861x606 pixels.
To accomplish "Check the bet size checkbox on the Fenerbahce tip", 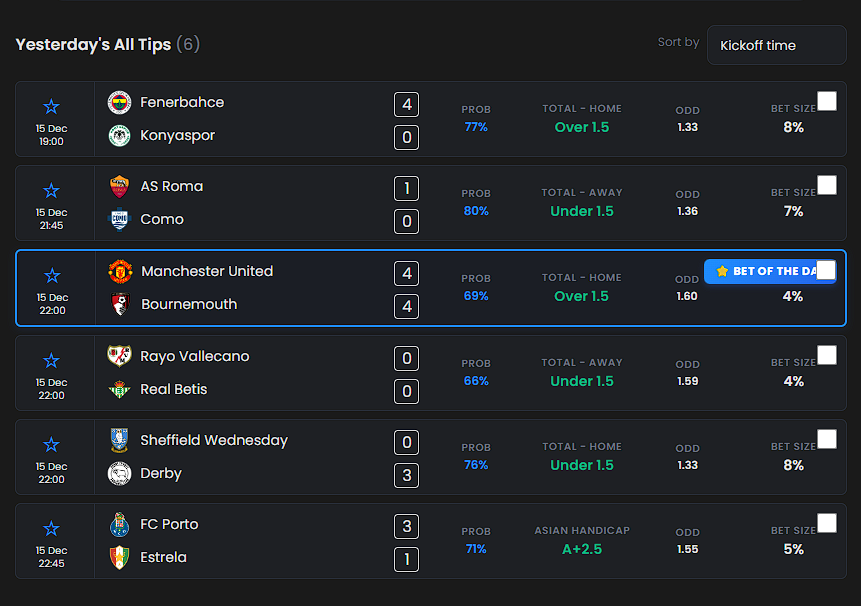I will pyautogui.click(x=827, y=100).
